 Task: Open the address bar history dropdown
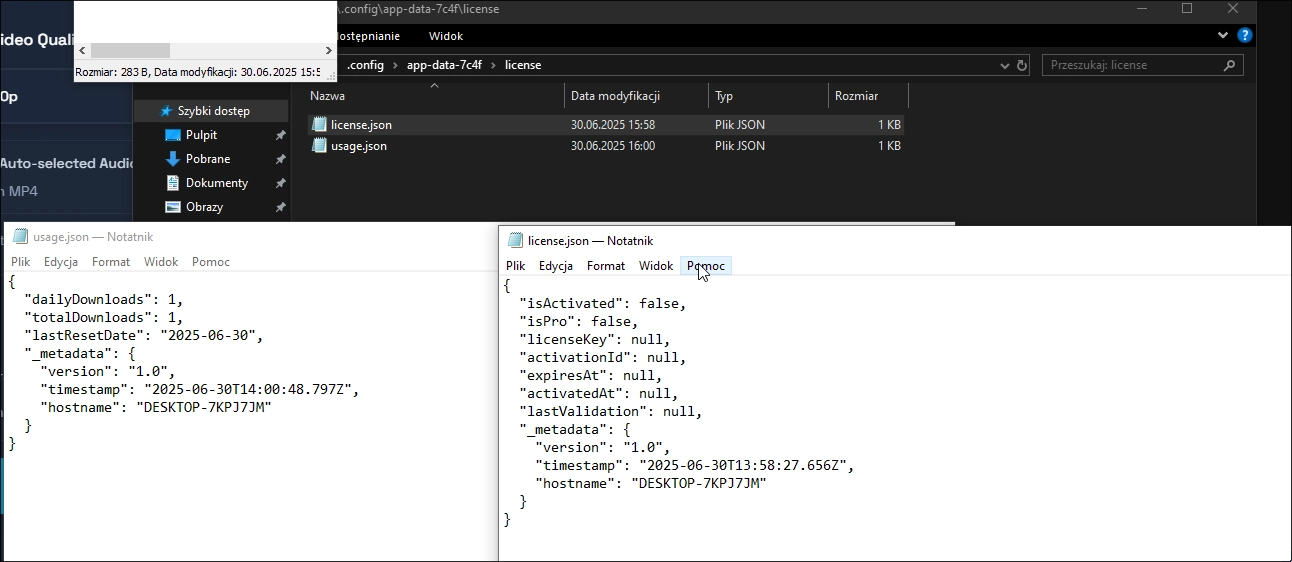1005,66
